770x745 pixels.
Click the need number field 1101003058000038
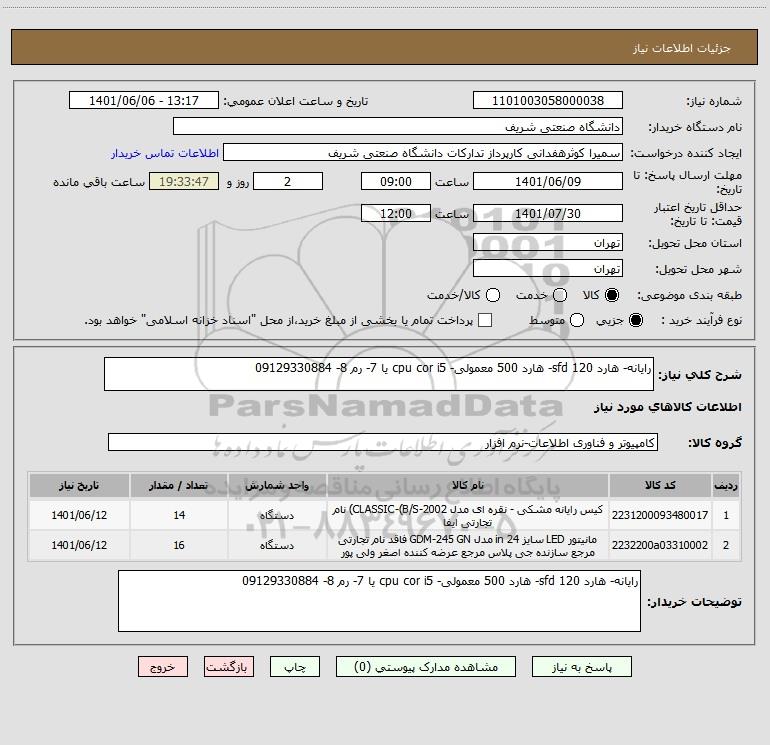(548, 100)
